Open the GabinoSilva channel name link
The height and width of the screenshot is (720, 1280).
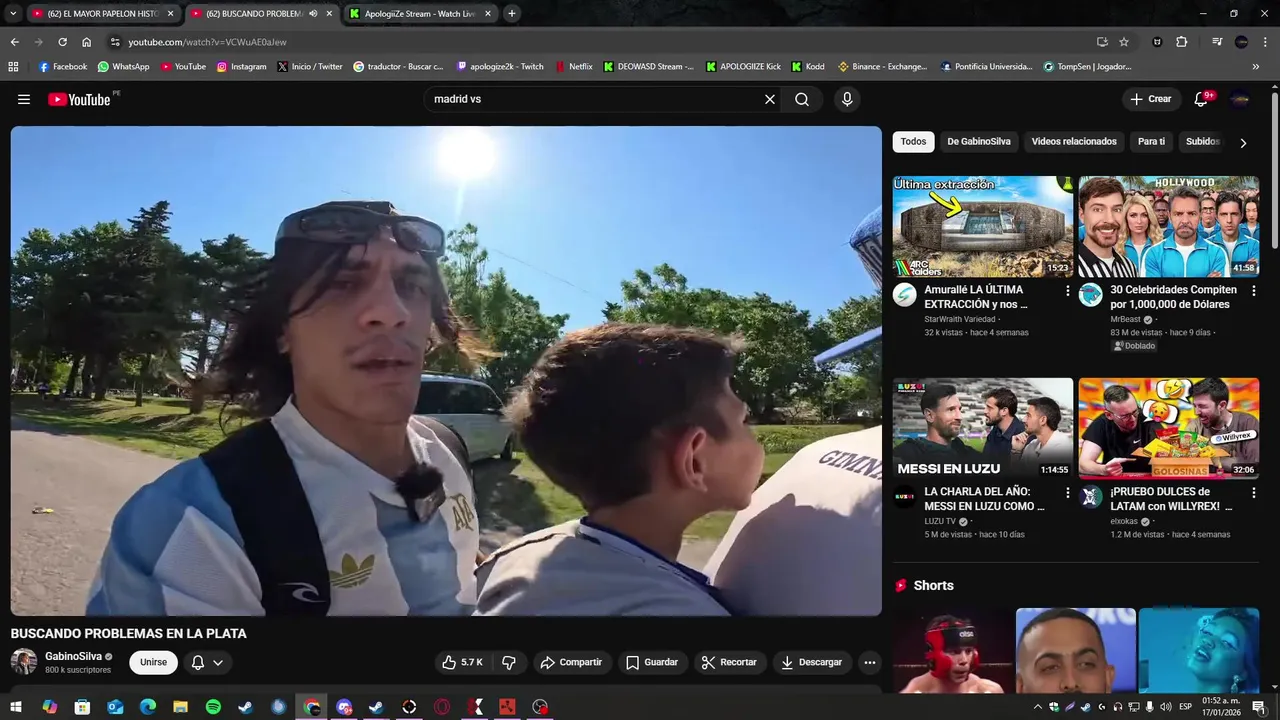73,656
